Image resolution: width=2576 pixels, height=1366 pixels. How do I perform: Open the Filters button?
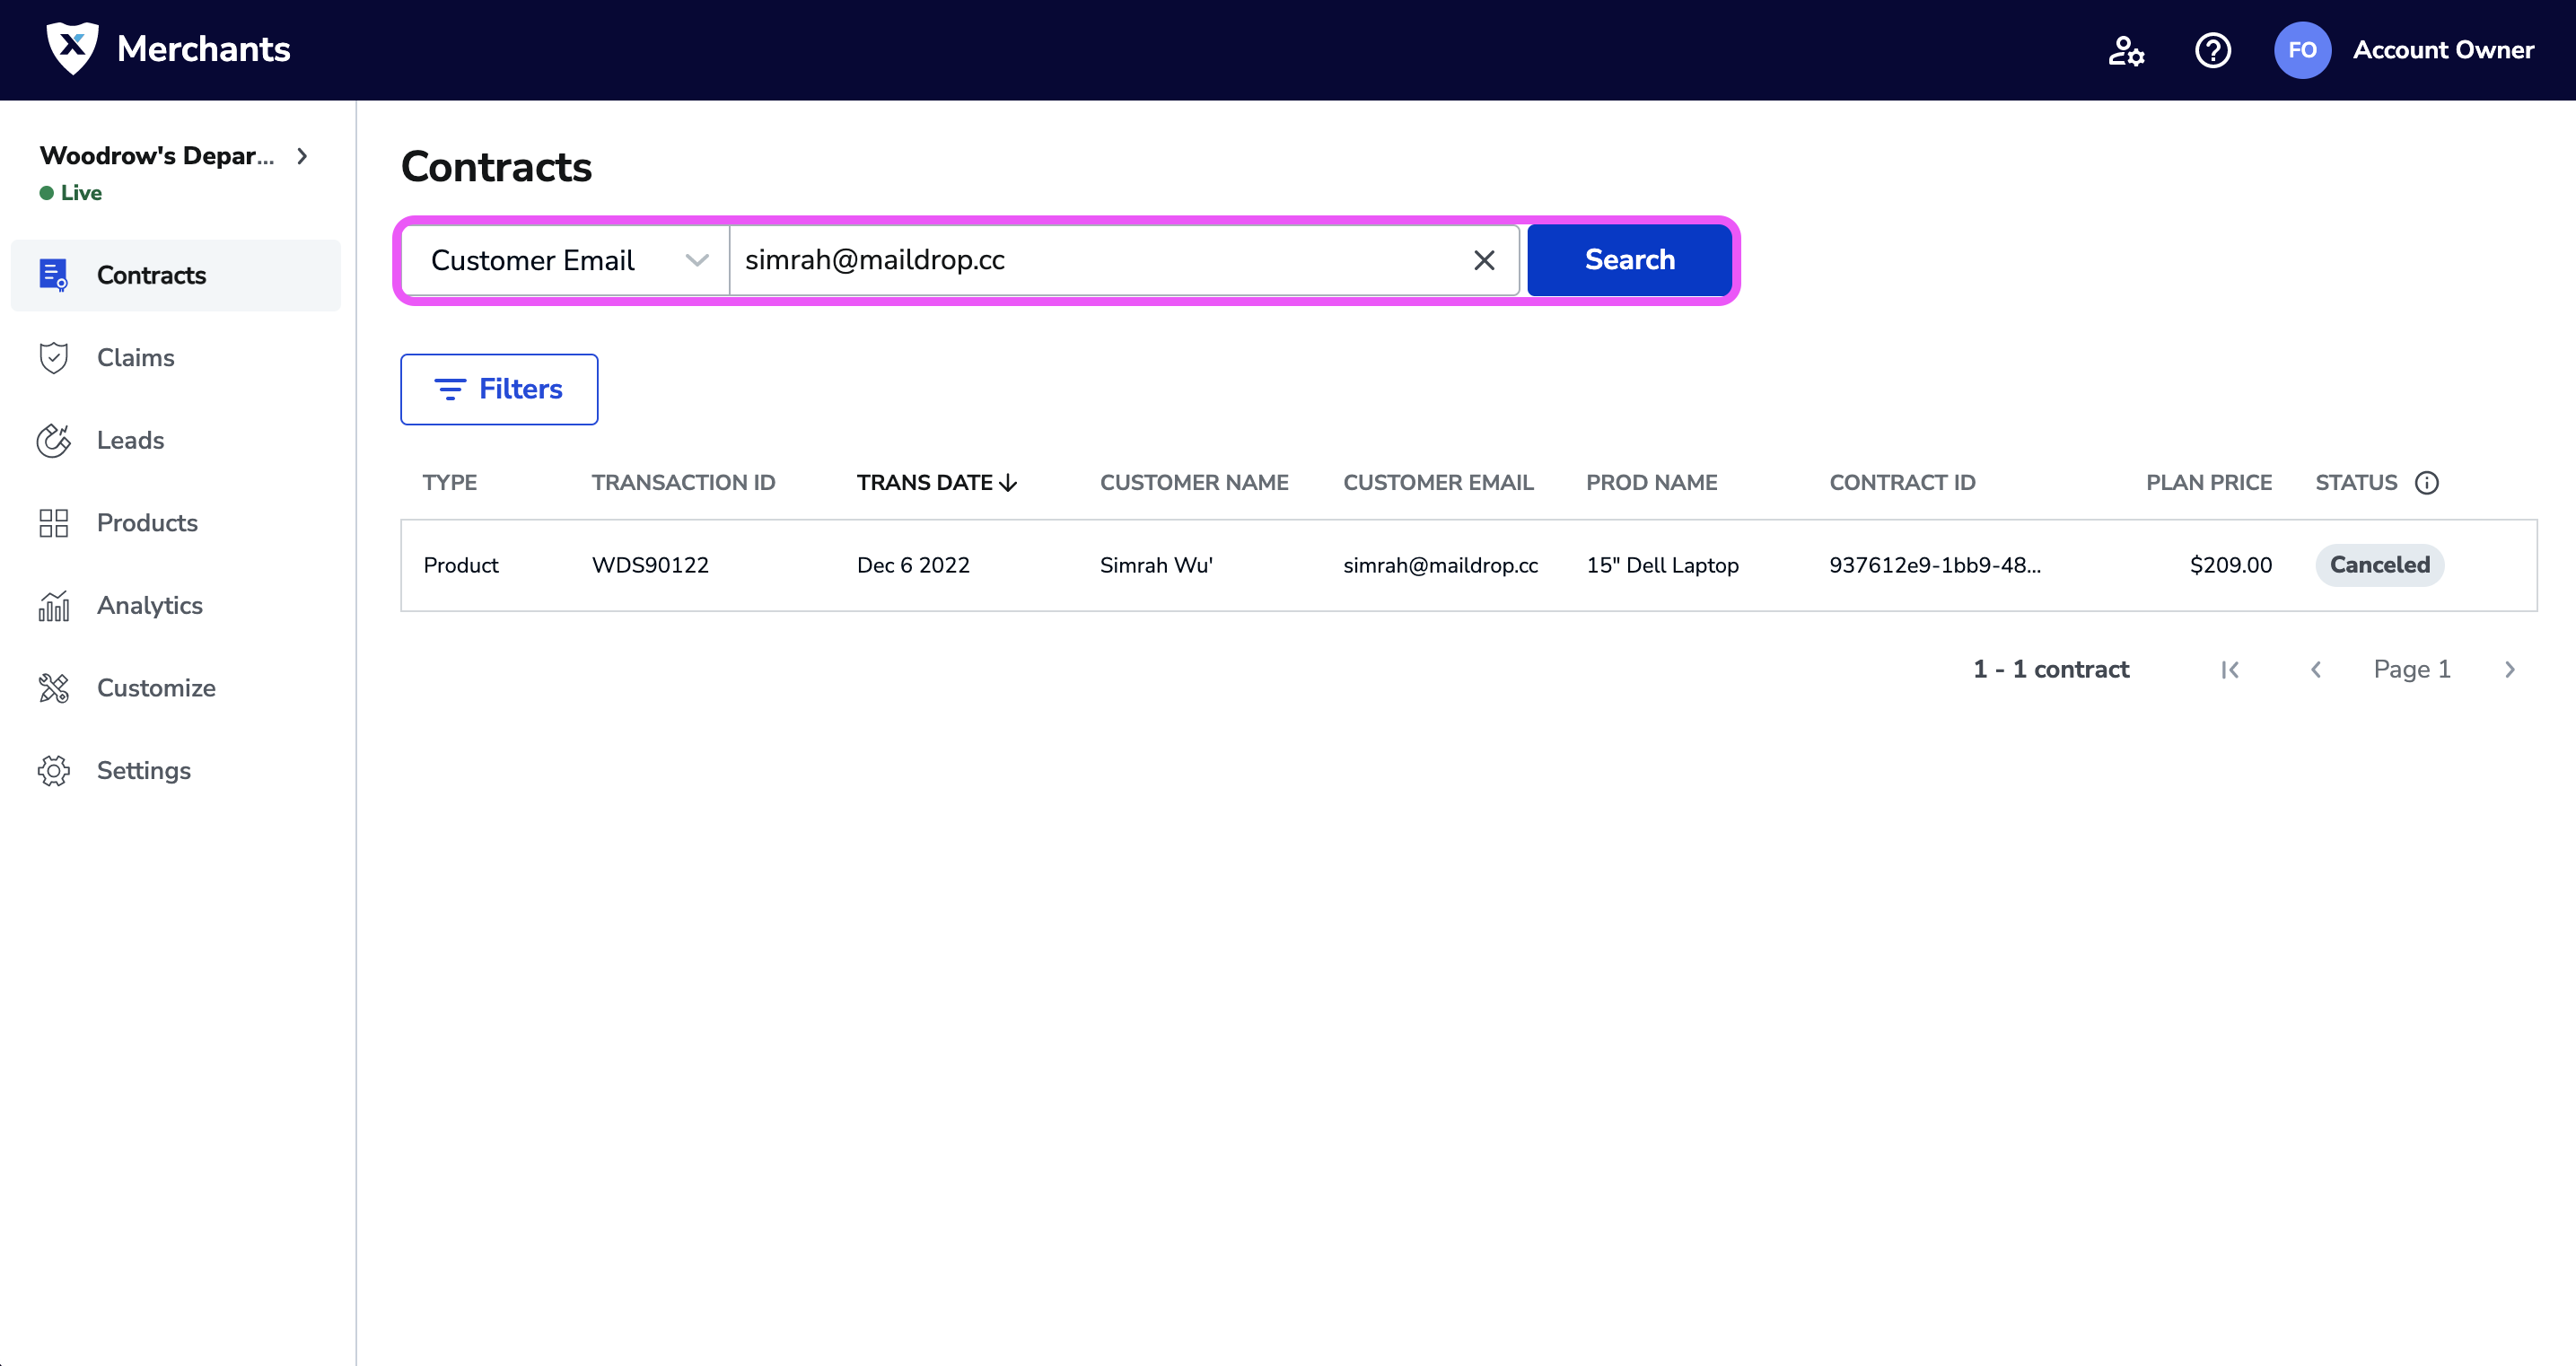point(499,389)
